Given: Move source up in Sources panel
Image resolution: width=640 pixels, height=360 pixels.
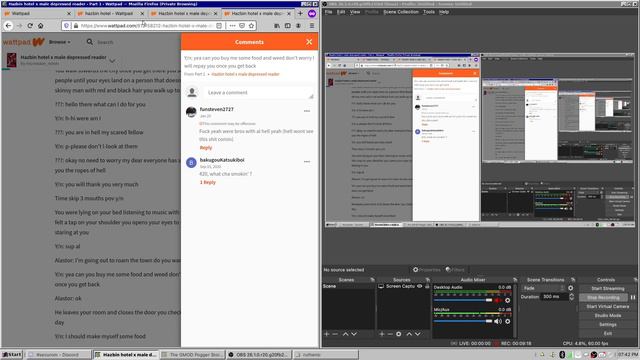Looking at the screenshot, I should (x=409, y=334).
